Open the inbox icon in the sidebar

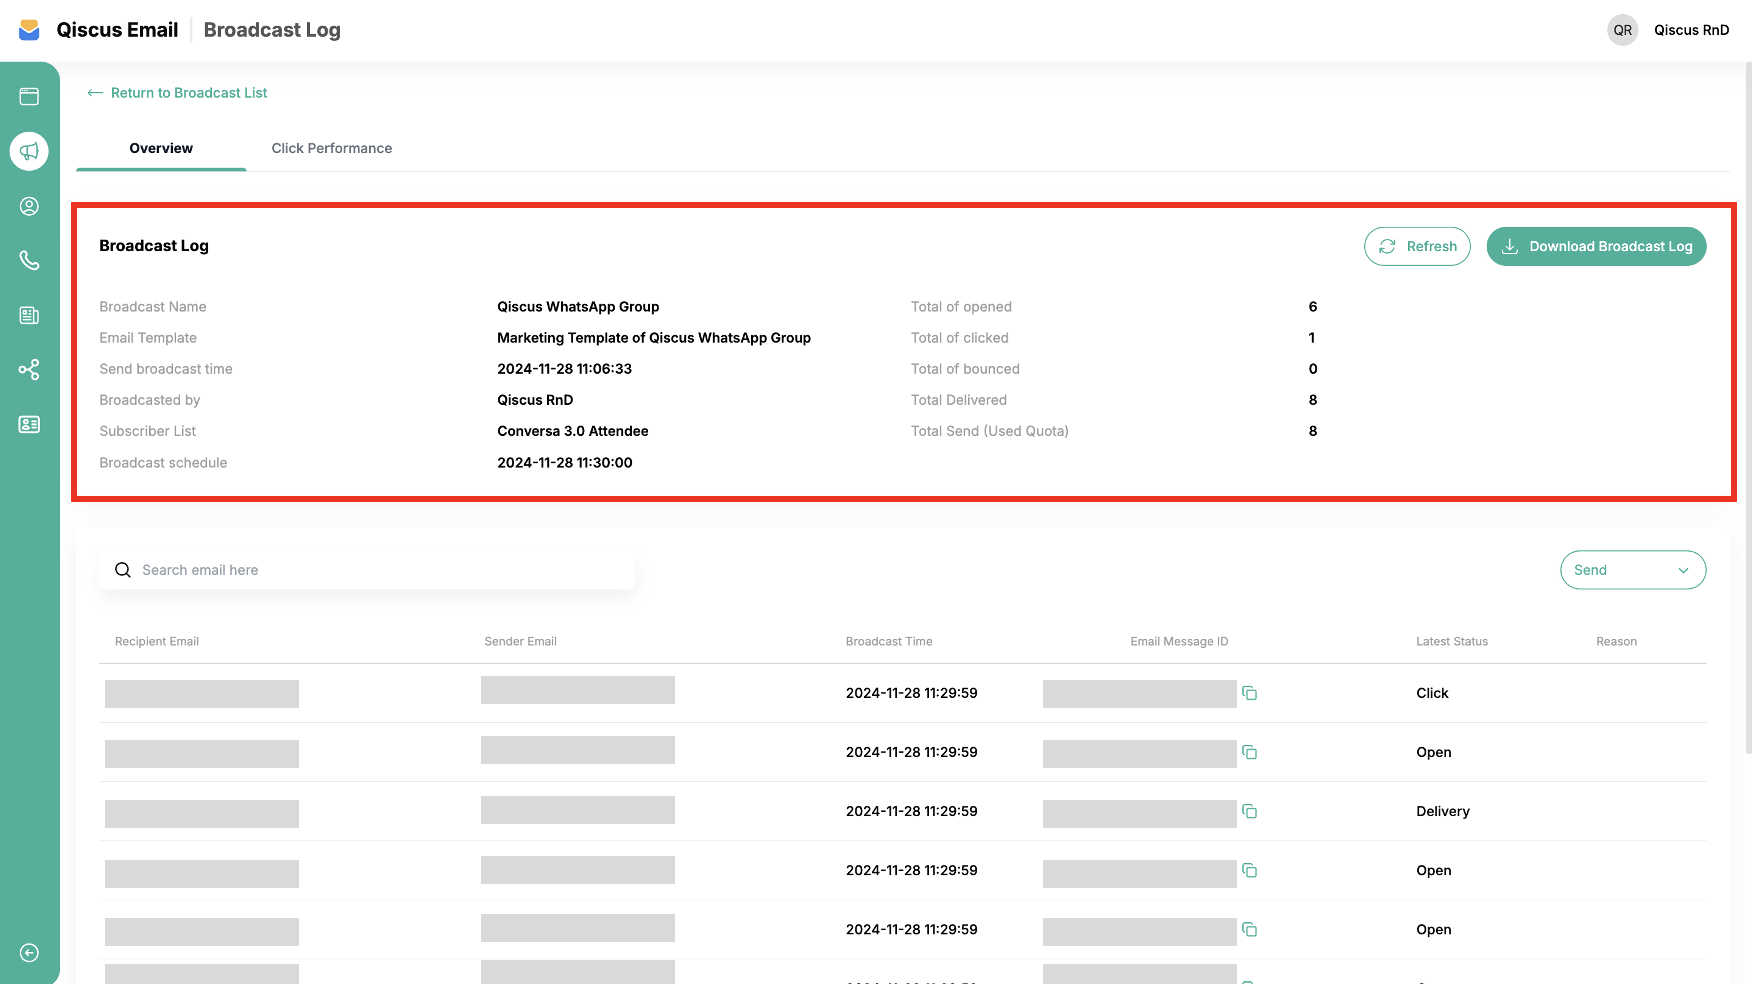point(29,97)
